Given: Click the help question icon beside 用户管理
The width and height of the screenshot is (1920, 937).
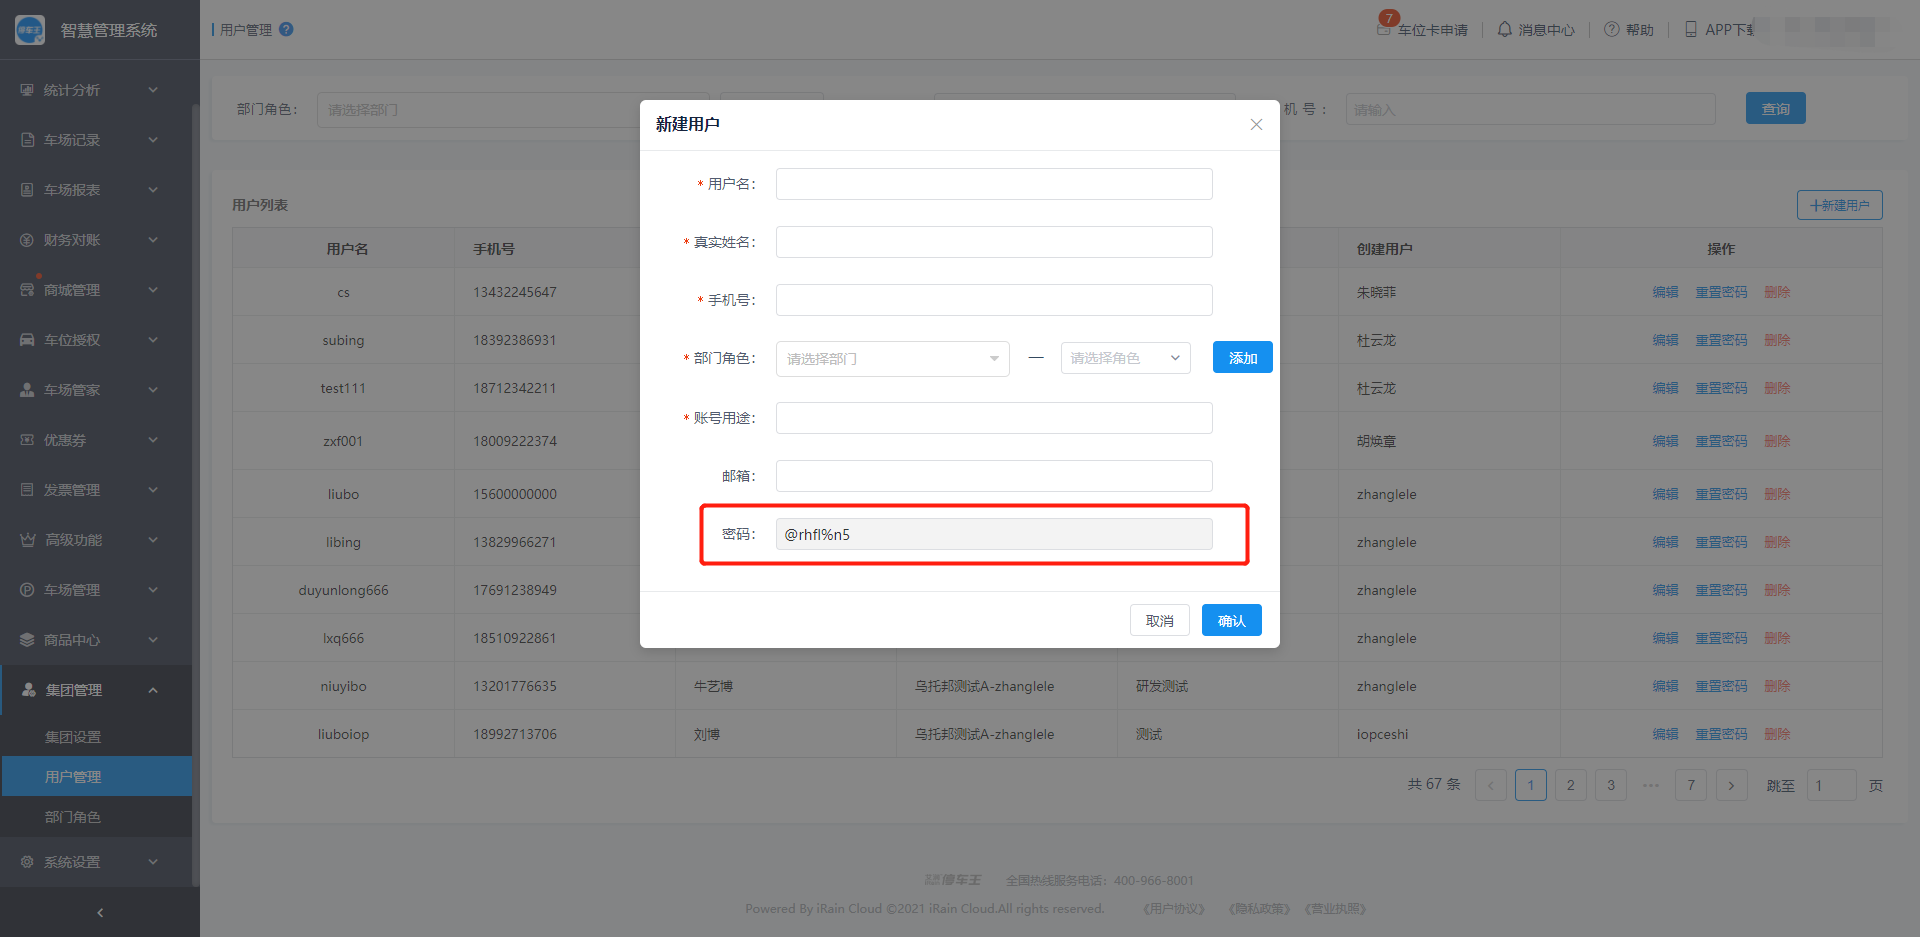Looking at the screenshot, I should [x=286, y=29].
